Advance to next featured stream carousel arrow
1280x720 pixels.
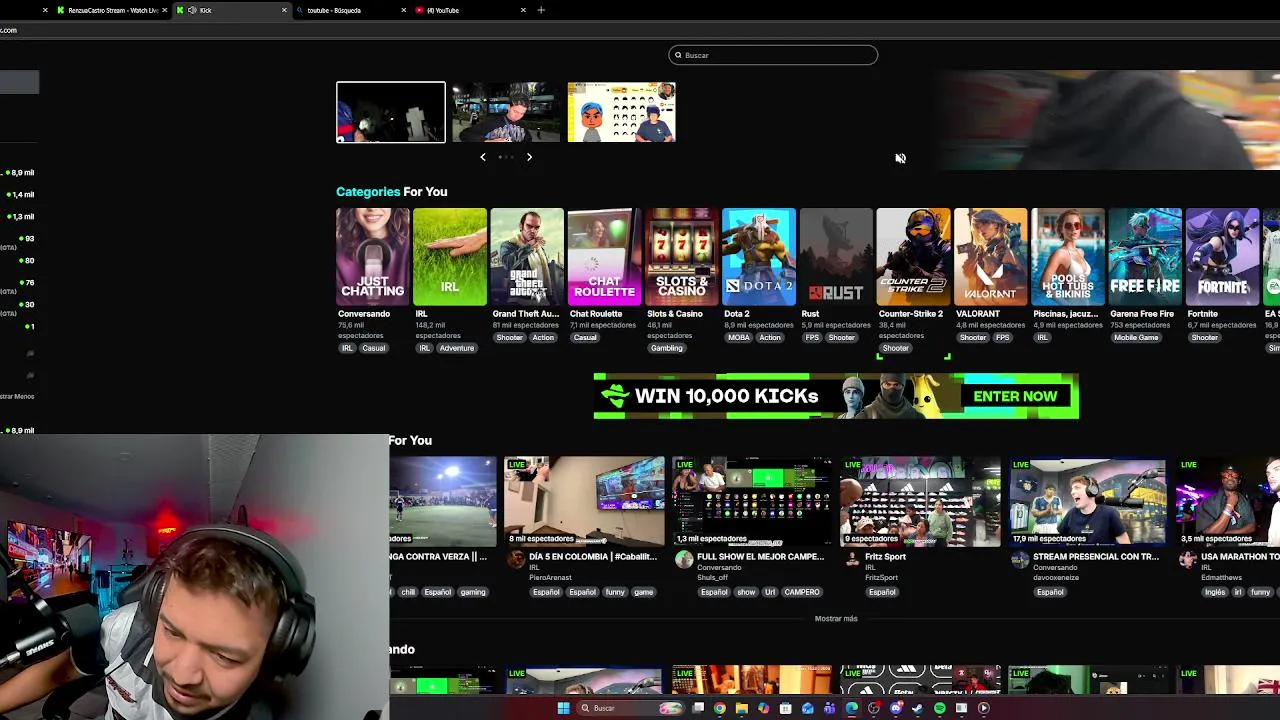pos(529,157)
